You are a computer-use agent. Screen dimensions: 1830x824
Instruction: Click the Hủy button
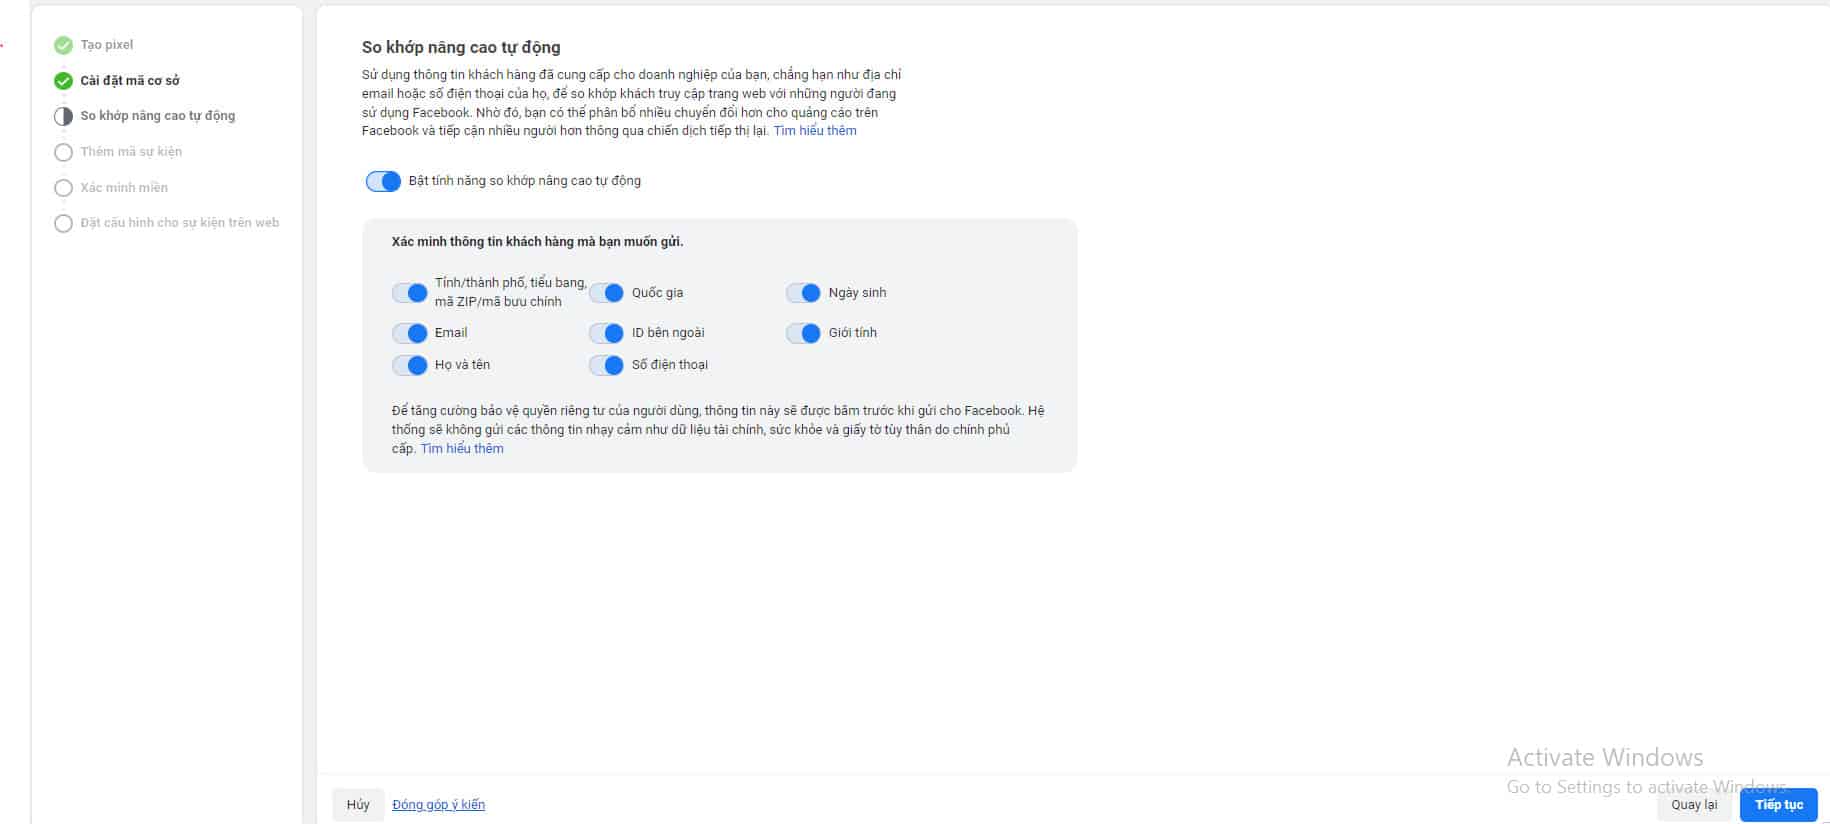[358, 804]
